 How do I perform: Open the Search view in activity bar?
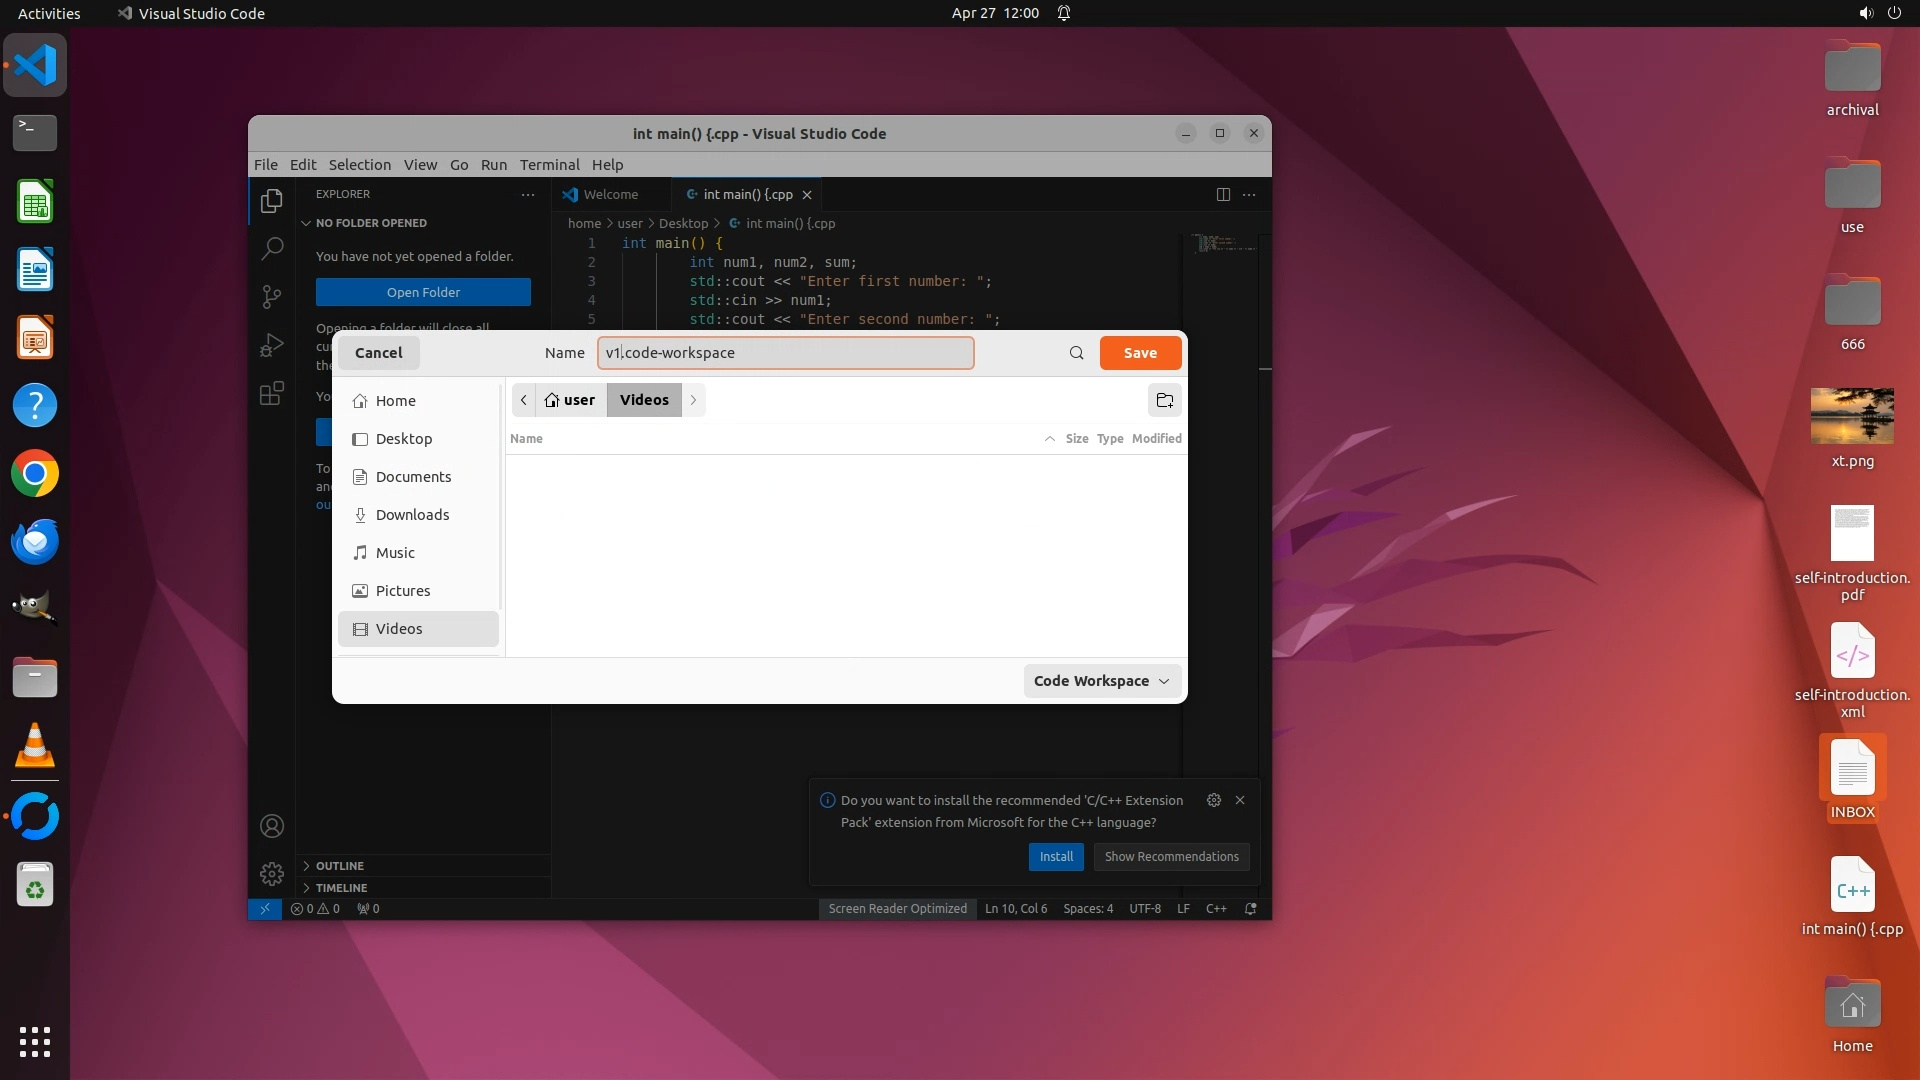point(272,248)
